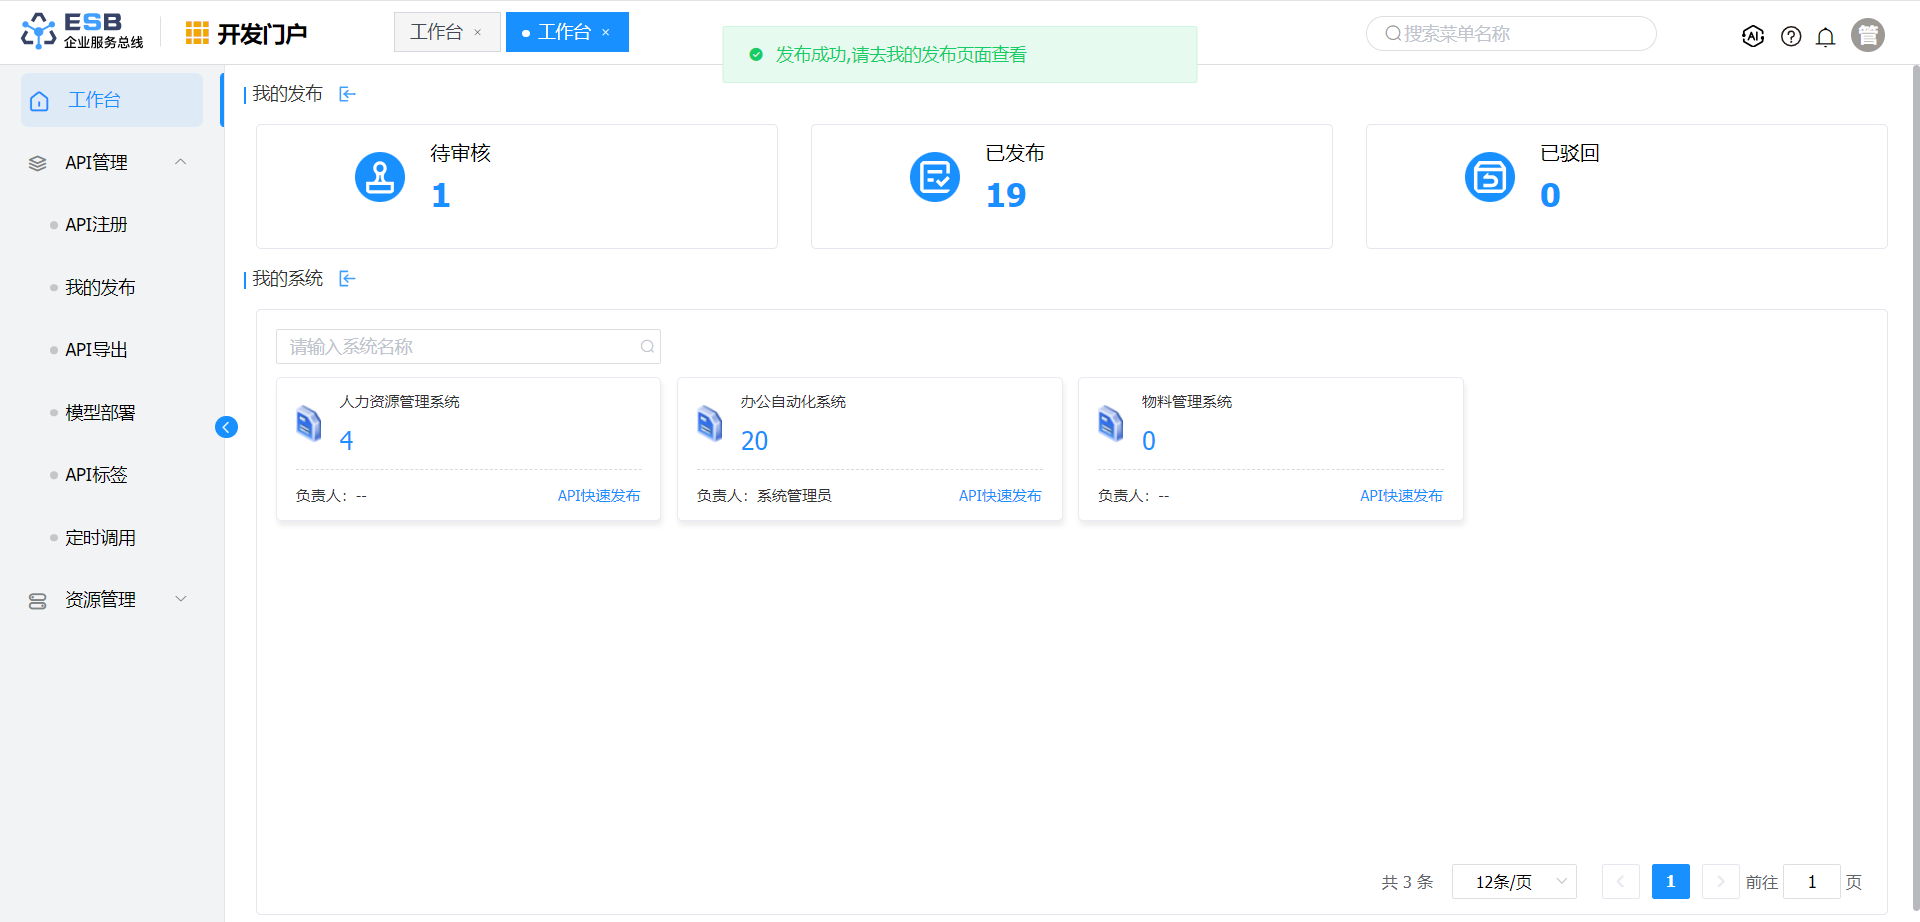Click the 搜索菜单名称 search field
This screenshot has width=1920, height=922.
(1511, 34)
